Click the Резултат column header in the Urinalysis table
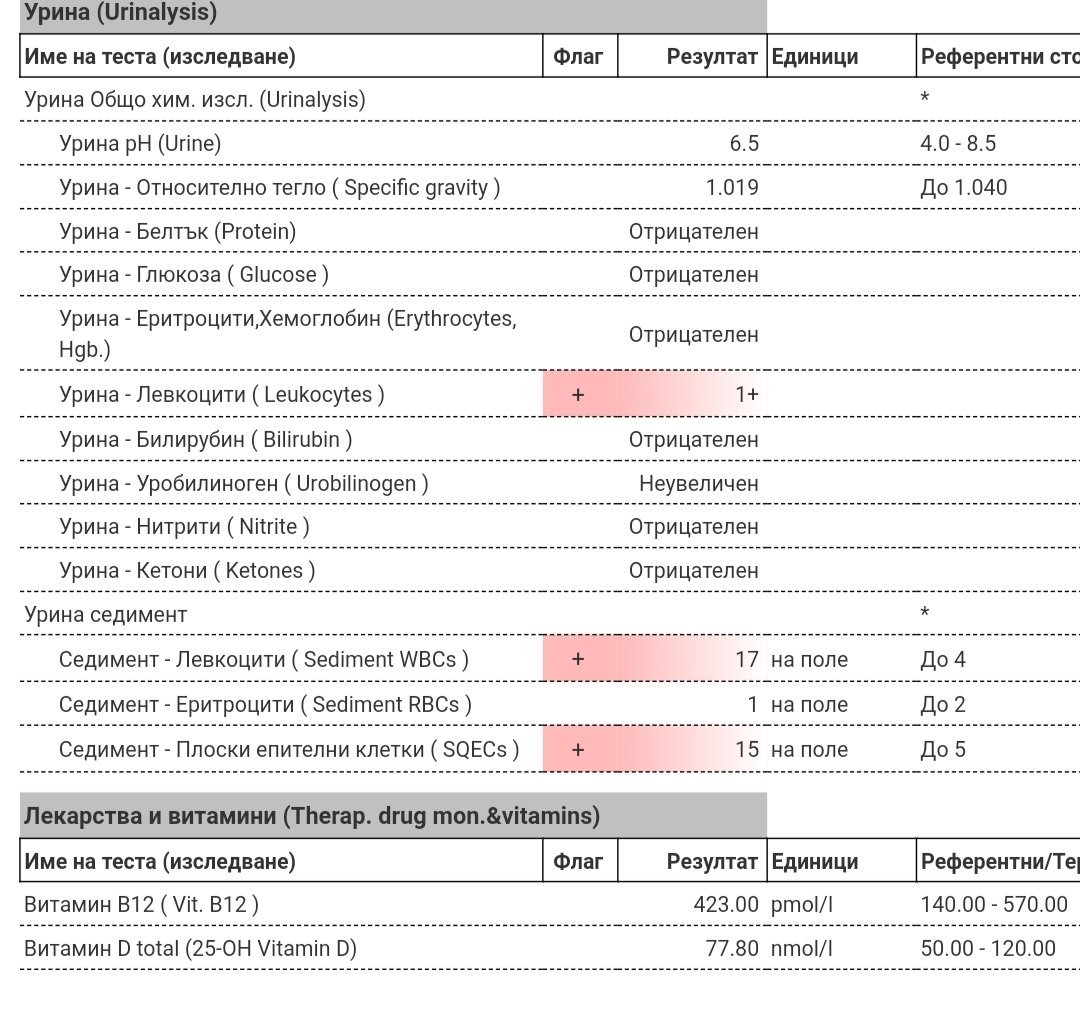 pyautogui.click(x=711, y=57)
